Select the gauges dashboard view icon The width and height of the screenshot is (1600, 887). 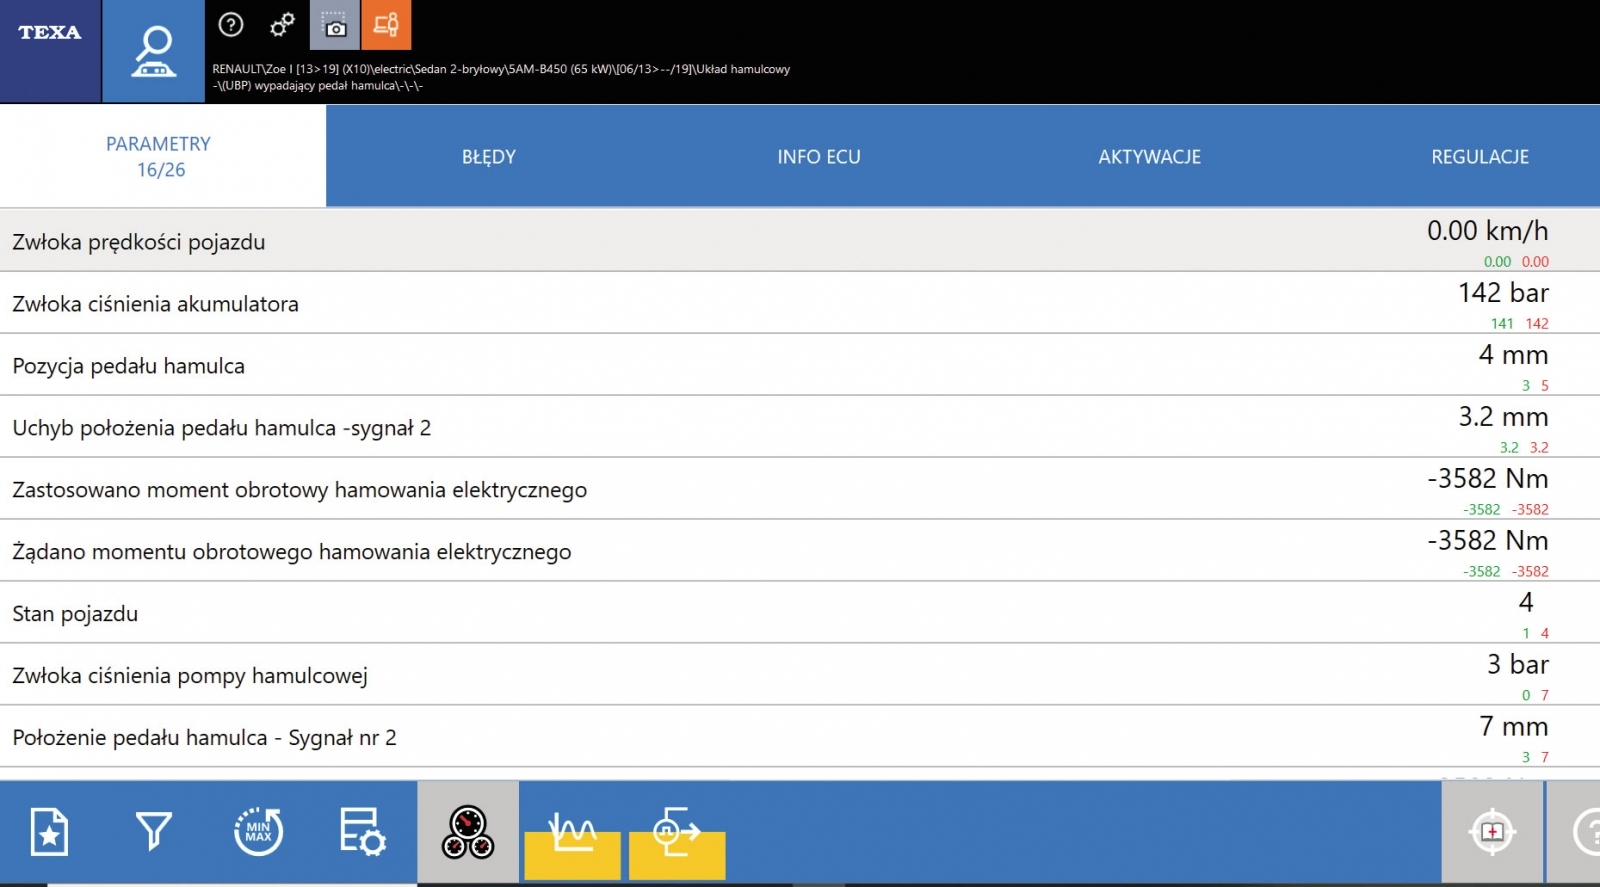point(468,832)
